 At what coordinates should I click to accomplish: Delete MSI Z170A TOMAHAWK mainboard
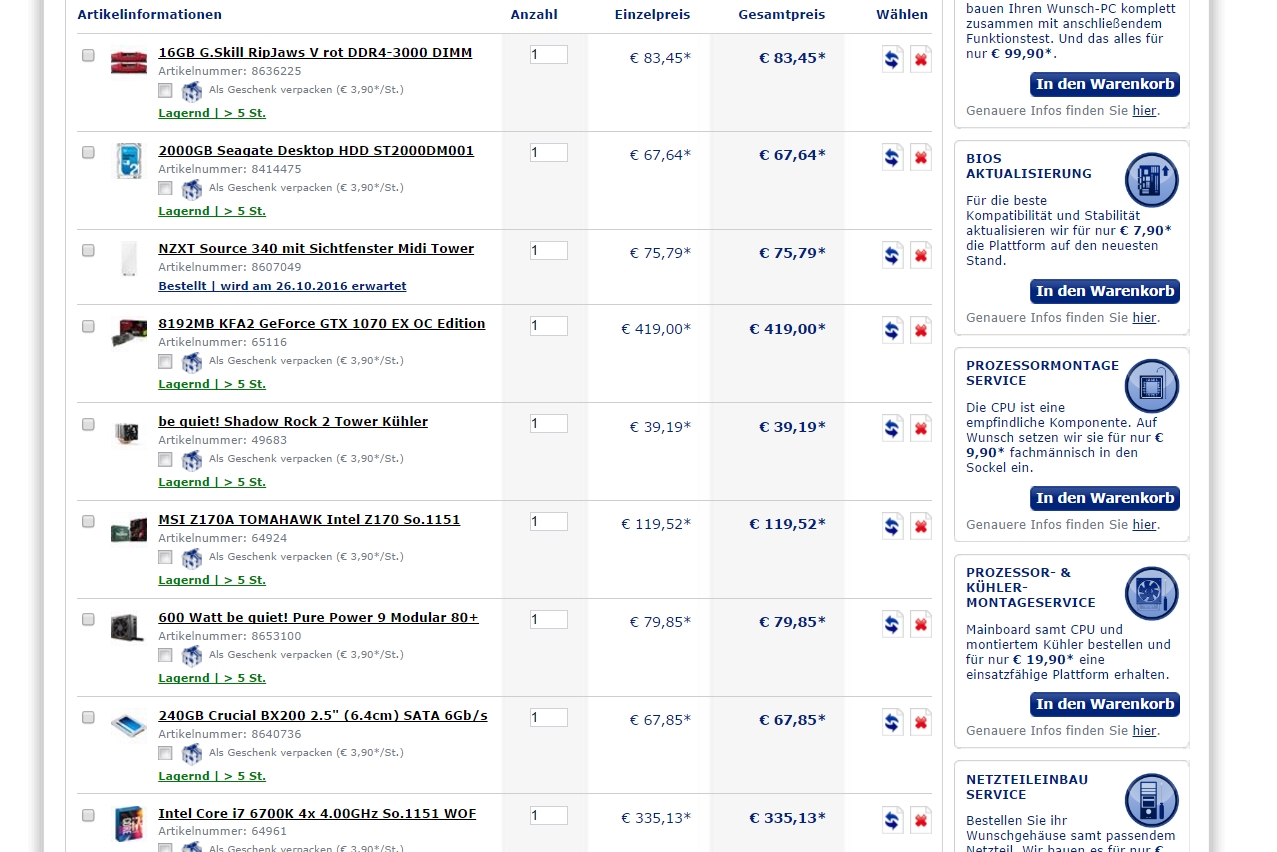tap(920, 526)
